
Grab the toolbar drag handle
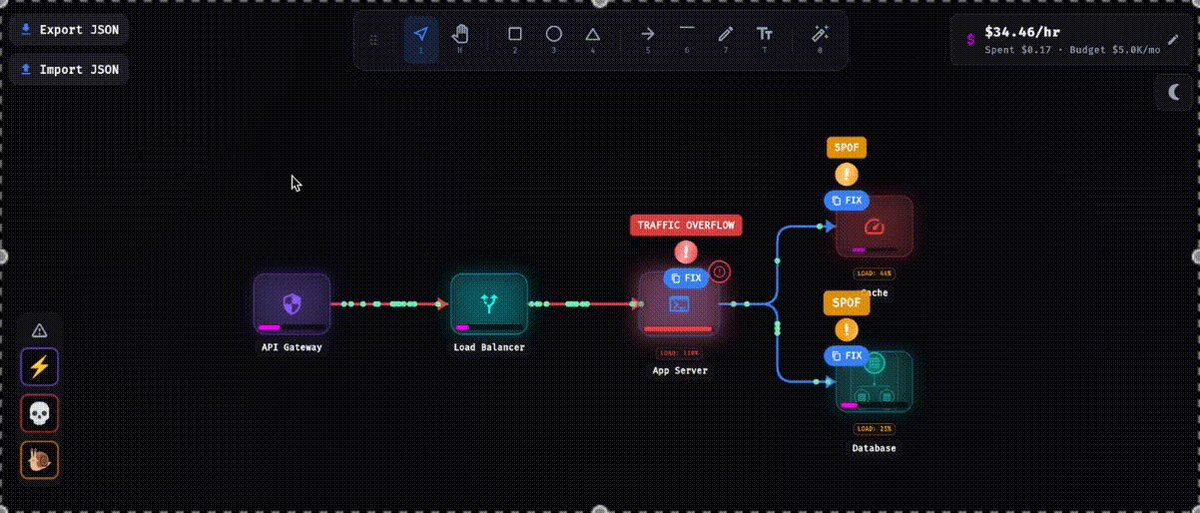[375, 40]
